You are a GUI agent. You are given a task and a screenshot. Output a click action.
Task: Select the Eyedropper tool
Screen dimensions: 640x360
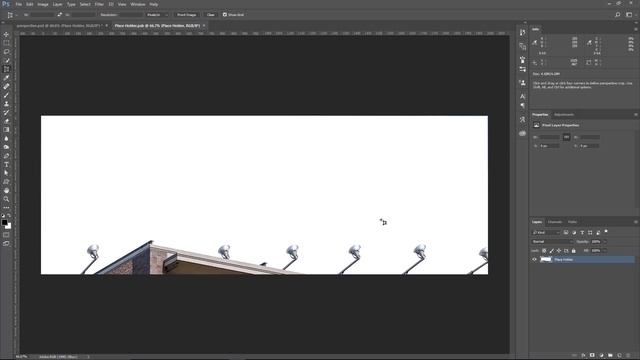[x=6, y=78]
